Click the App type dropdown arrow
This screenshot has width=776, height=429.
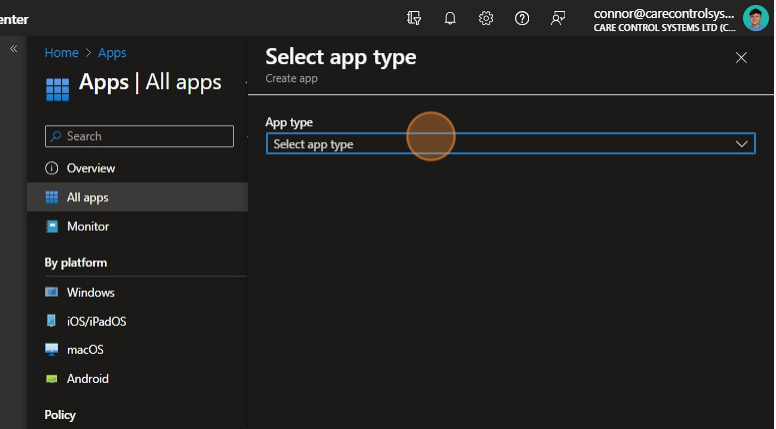[x=742, y=144]
